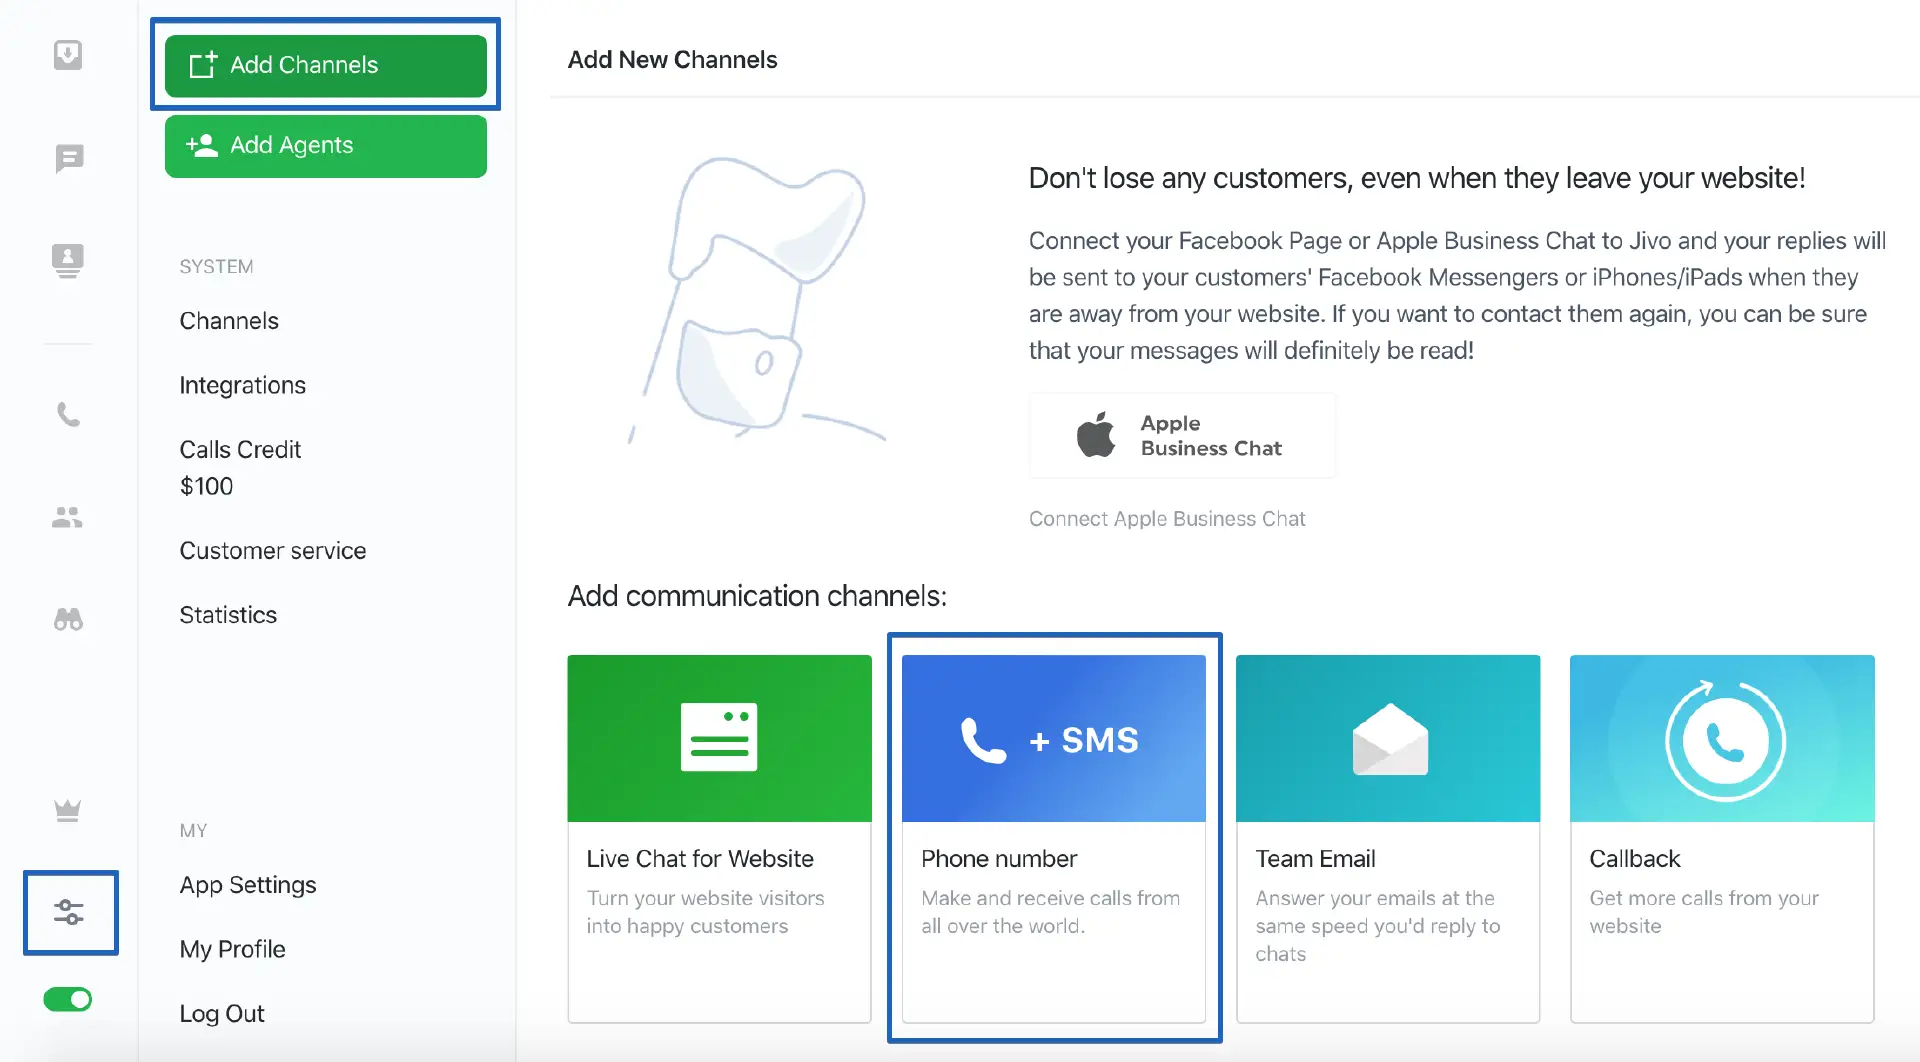The height and width of the screenshot is (1062, 1920).
Task: Open Statistics menu item
Action: point(228,615)
